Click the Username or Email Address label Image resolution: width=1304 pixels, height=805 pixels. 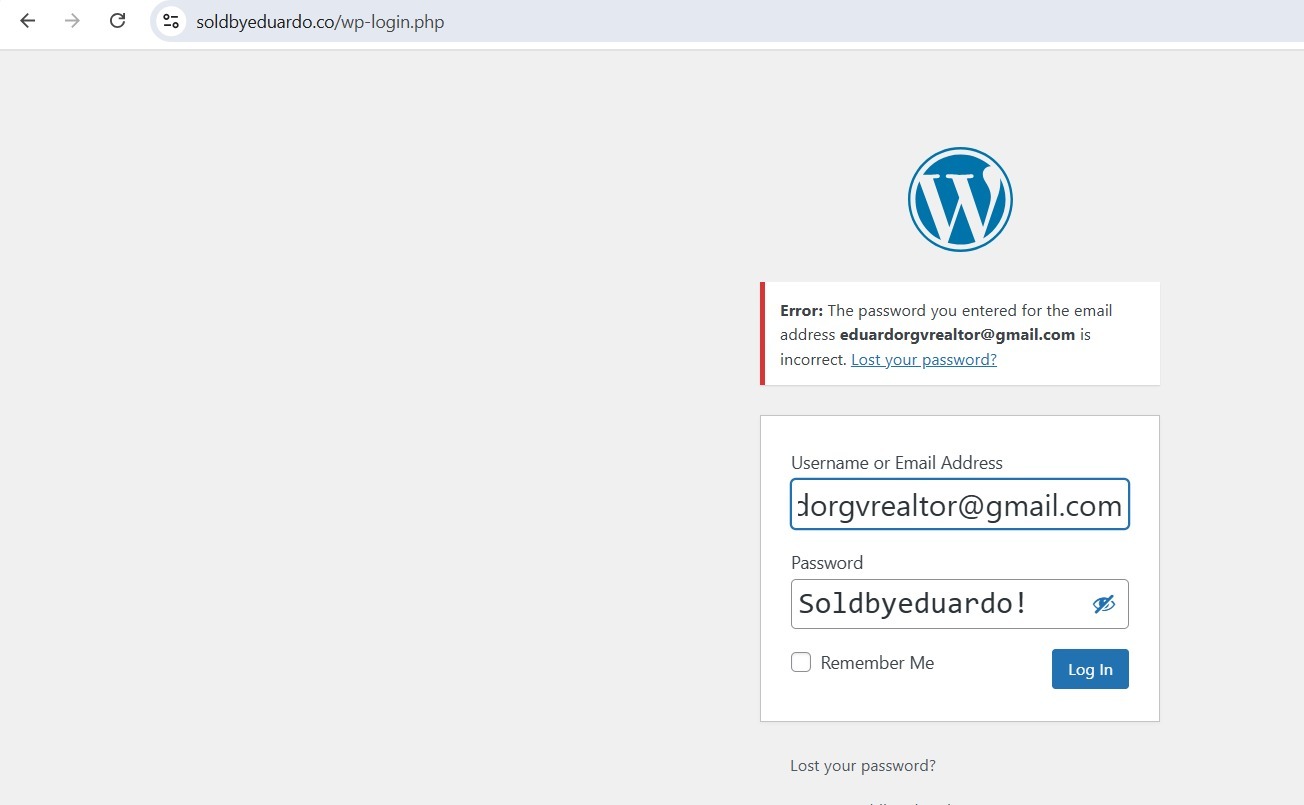tap(896, 463)
